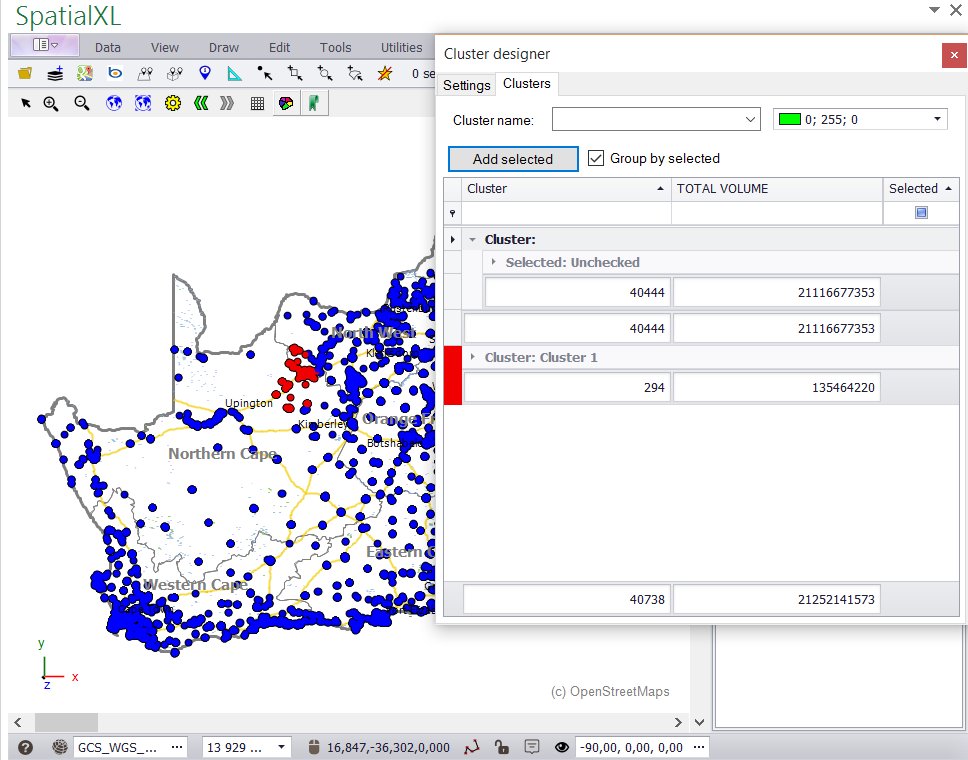Switch to the Settings tab
This screenshot has height=760, width=968.
pos(467,85)
